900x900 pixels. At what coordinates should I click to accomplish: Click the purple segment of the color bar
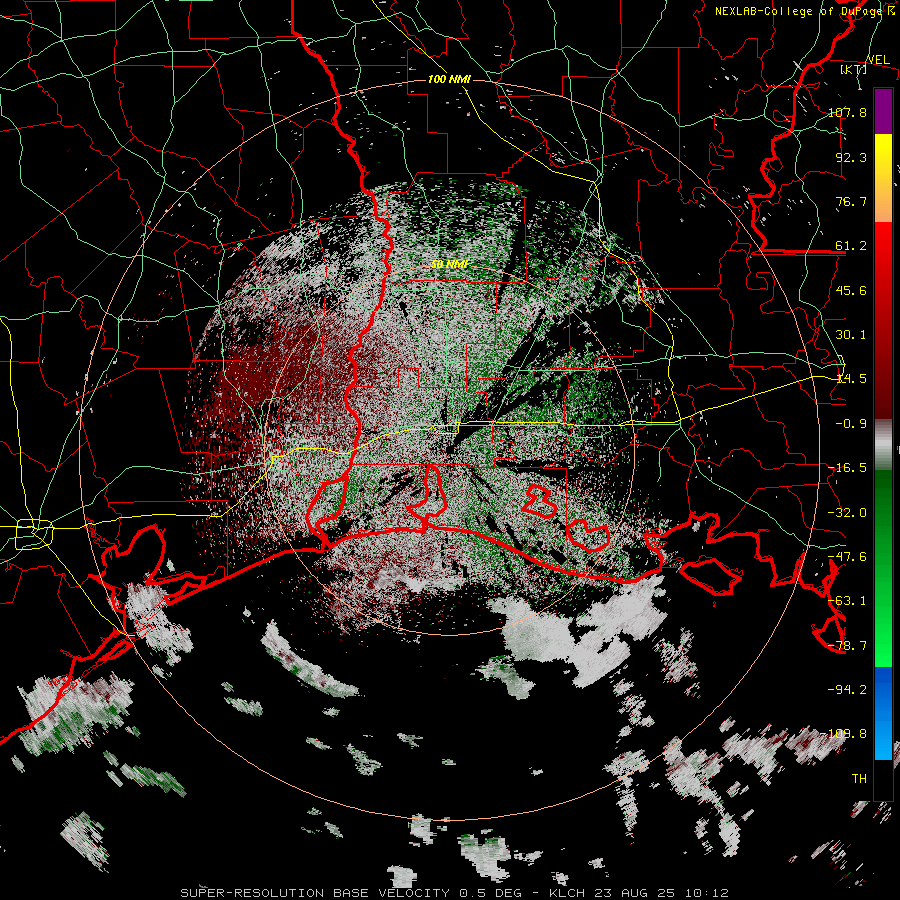tap(883, 111)
